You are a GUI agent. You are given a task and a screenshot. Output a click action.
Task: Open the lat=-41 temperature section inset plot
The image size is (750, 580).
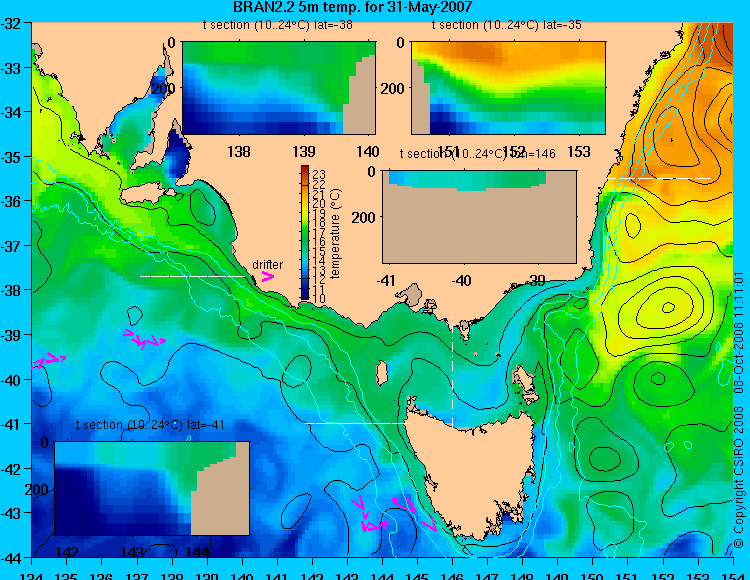point(152,488)
